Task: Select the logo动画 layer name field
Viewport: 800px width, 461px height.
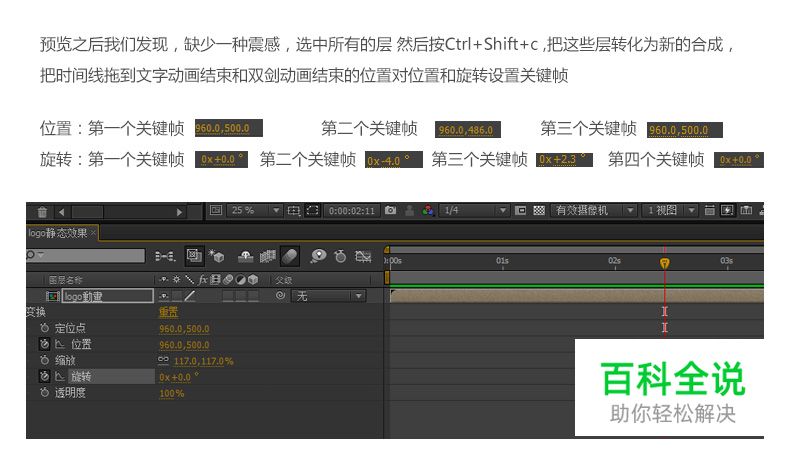Action: point(108,296)
